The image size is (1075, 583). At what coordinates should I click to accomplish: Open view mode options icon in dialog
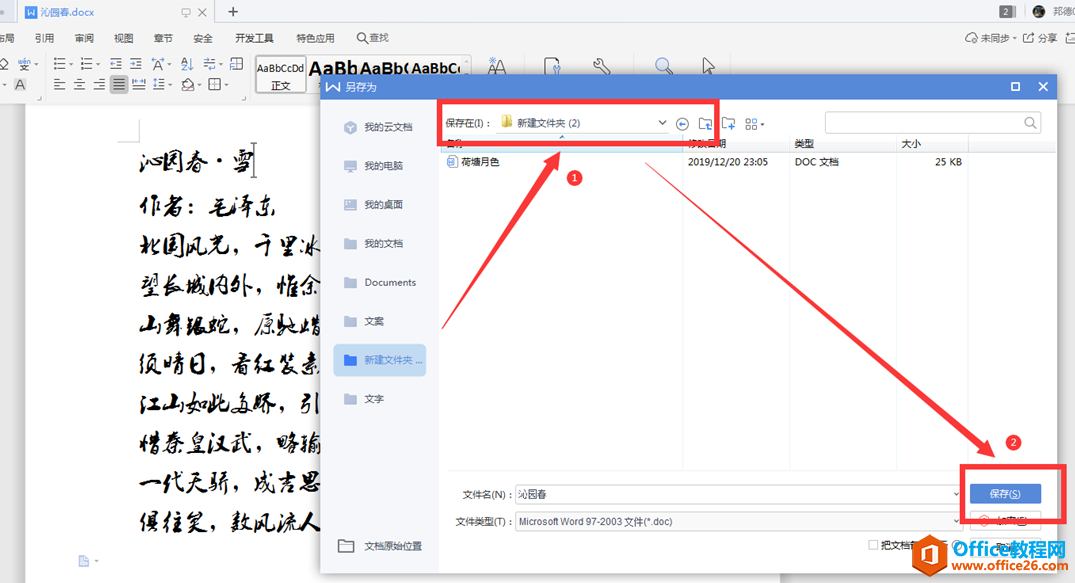click(x=754, y=124)
